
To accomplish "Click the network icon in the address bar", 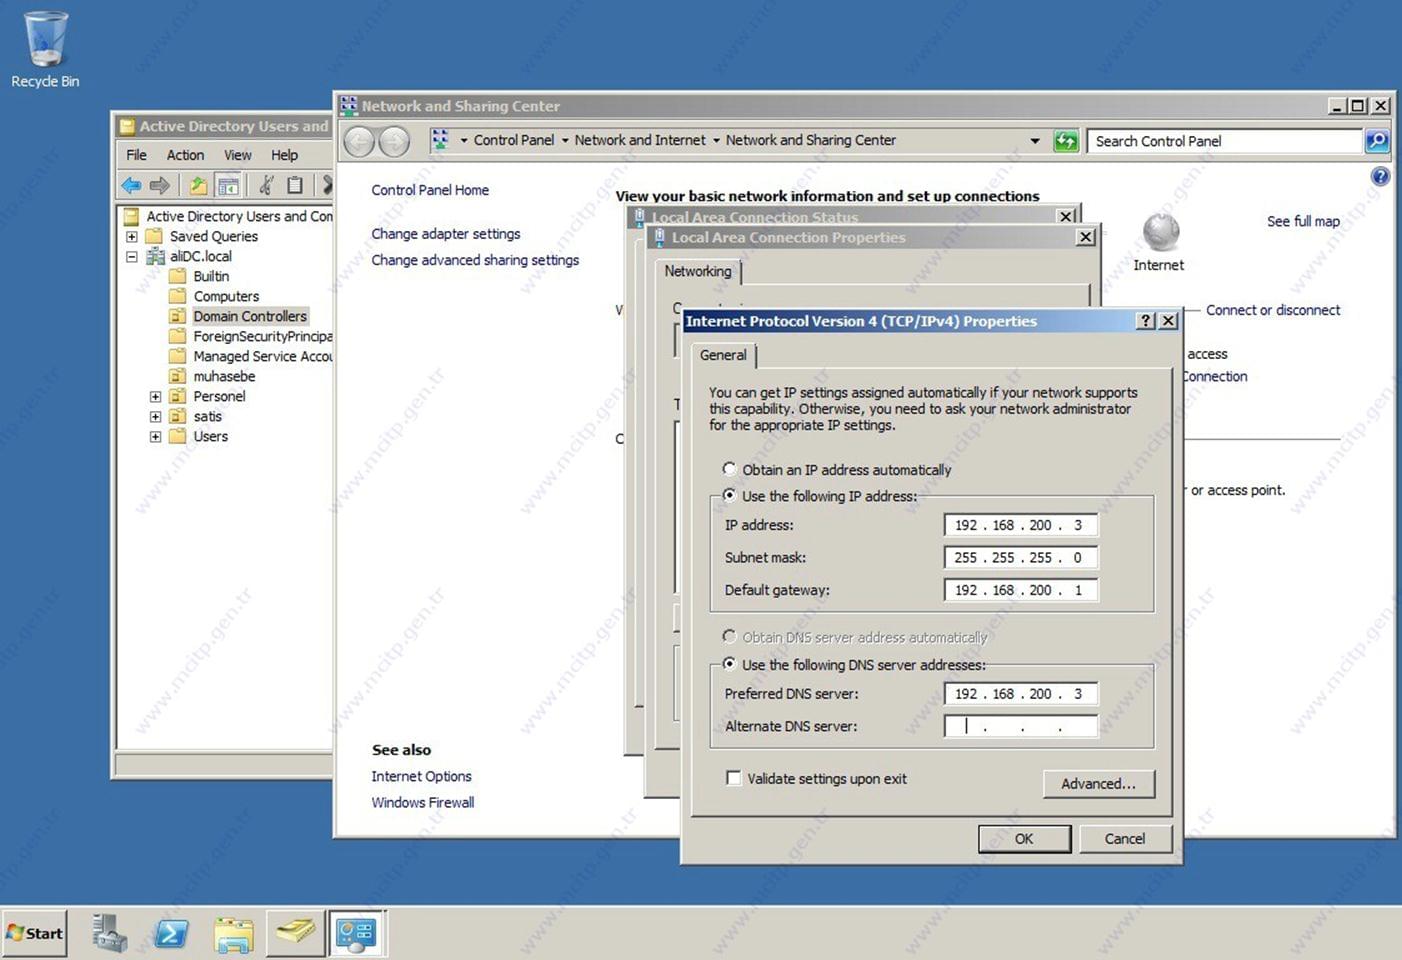I will point(440,141).
